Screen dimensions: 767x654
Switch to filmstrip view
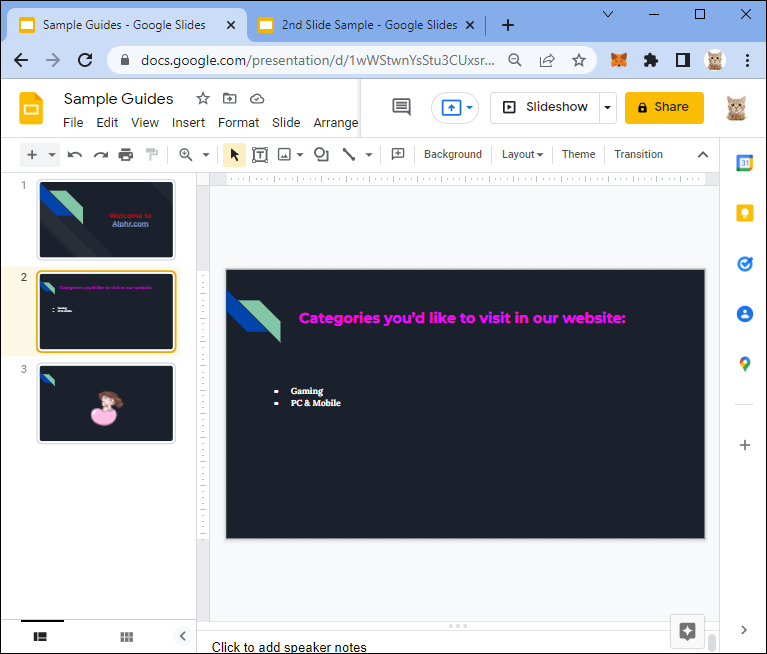(x=40, y=636)
